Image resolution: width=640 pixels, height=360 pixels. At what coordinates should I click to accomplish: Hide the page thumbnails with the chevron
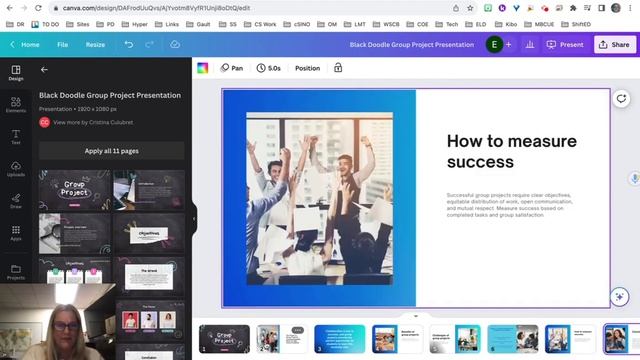[416, 316]
